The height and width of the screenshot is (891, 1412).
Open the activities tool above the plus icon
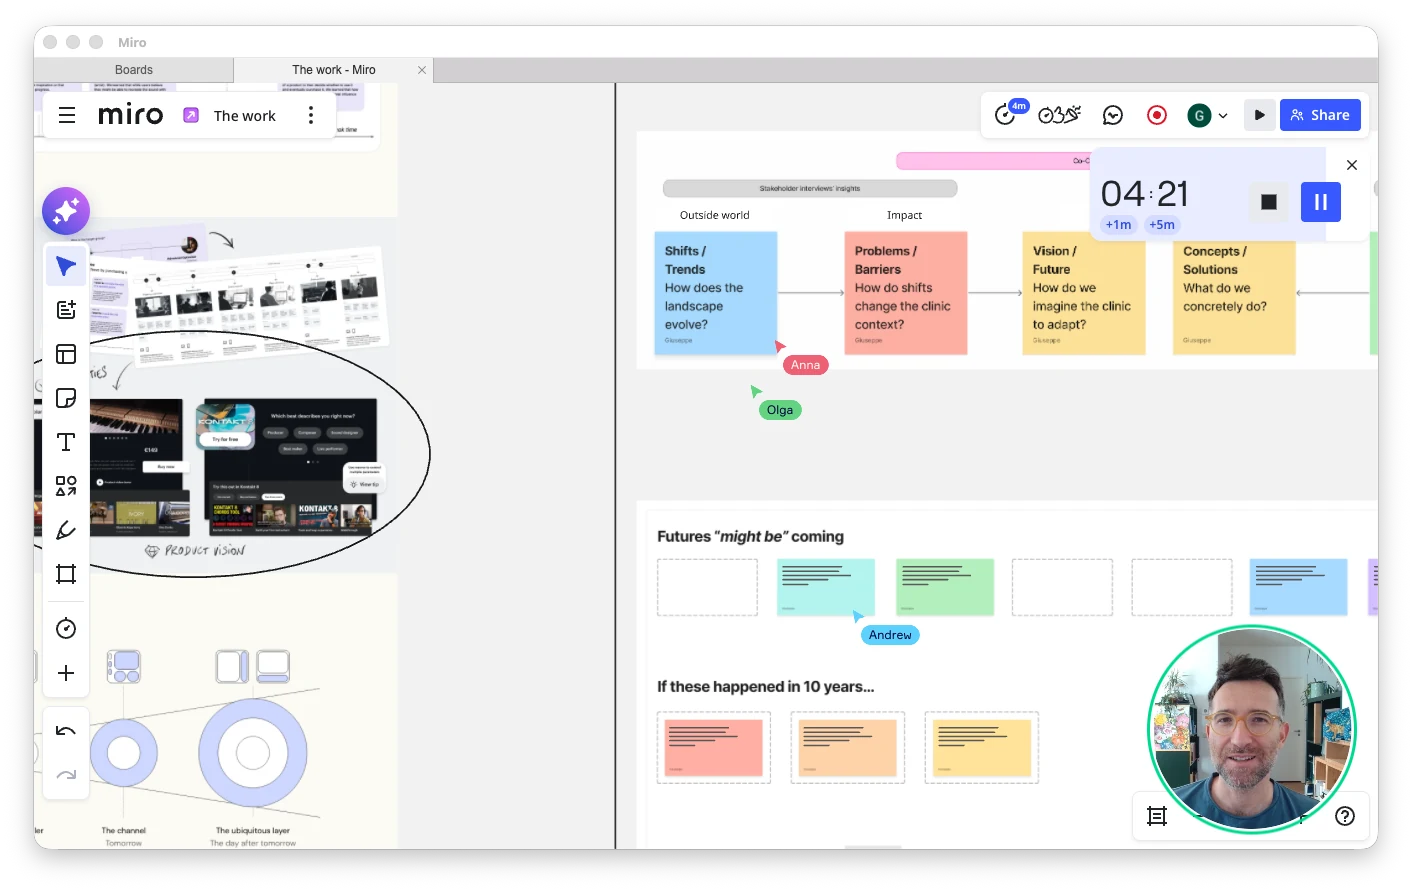tap(66, 628)
